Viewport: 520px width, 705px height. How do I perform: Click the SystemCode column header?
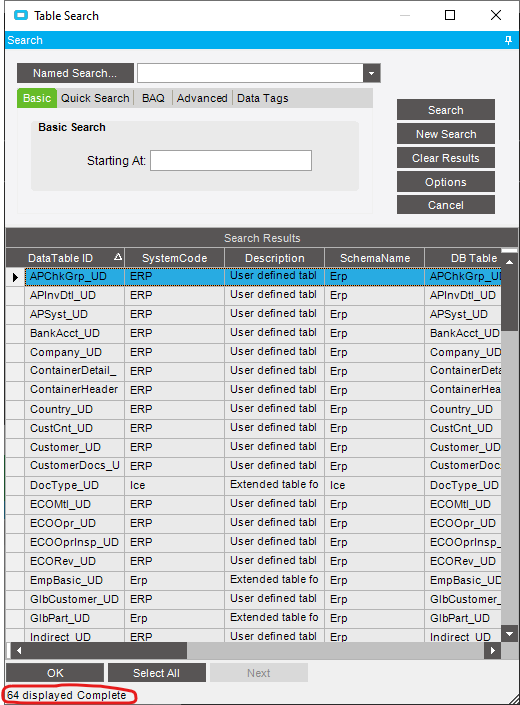[x=174, y=258]
